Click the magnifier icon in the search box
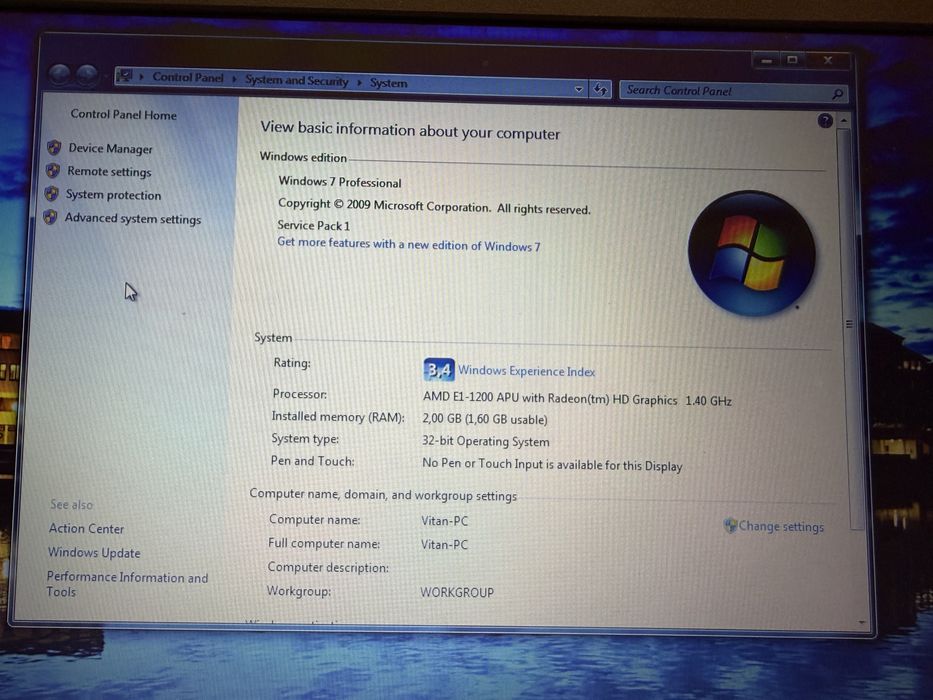This screenshot has width=933, height=700. click(837, 93)
